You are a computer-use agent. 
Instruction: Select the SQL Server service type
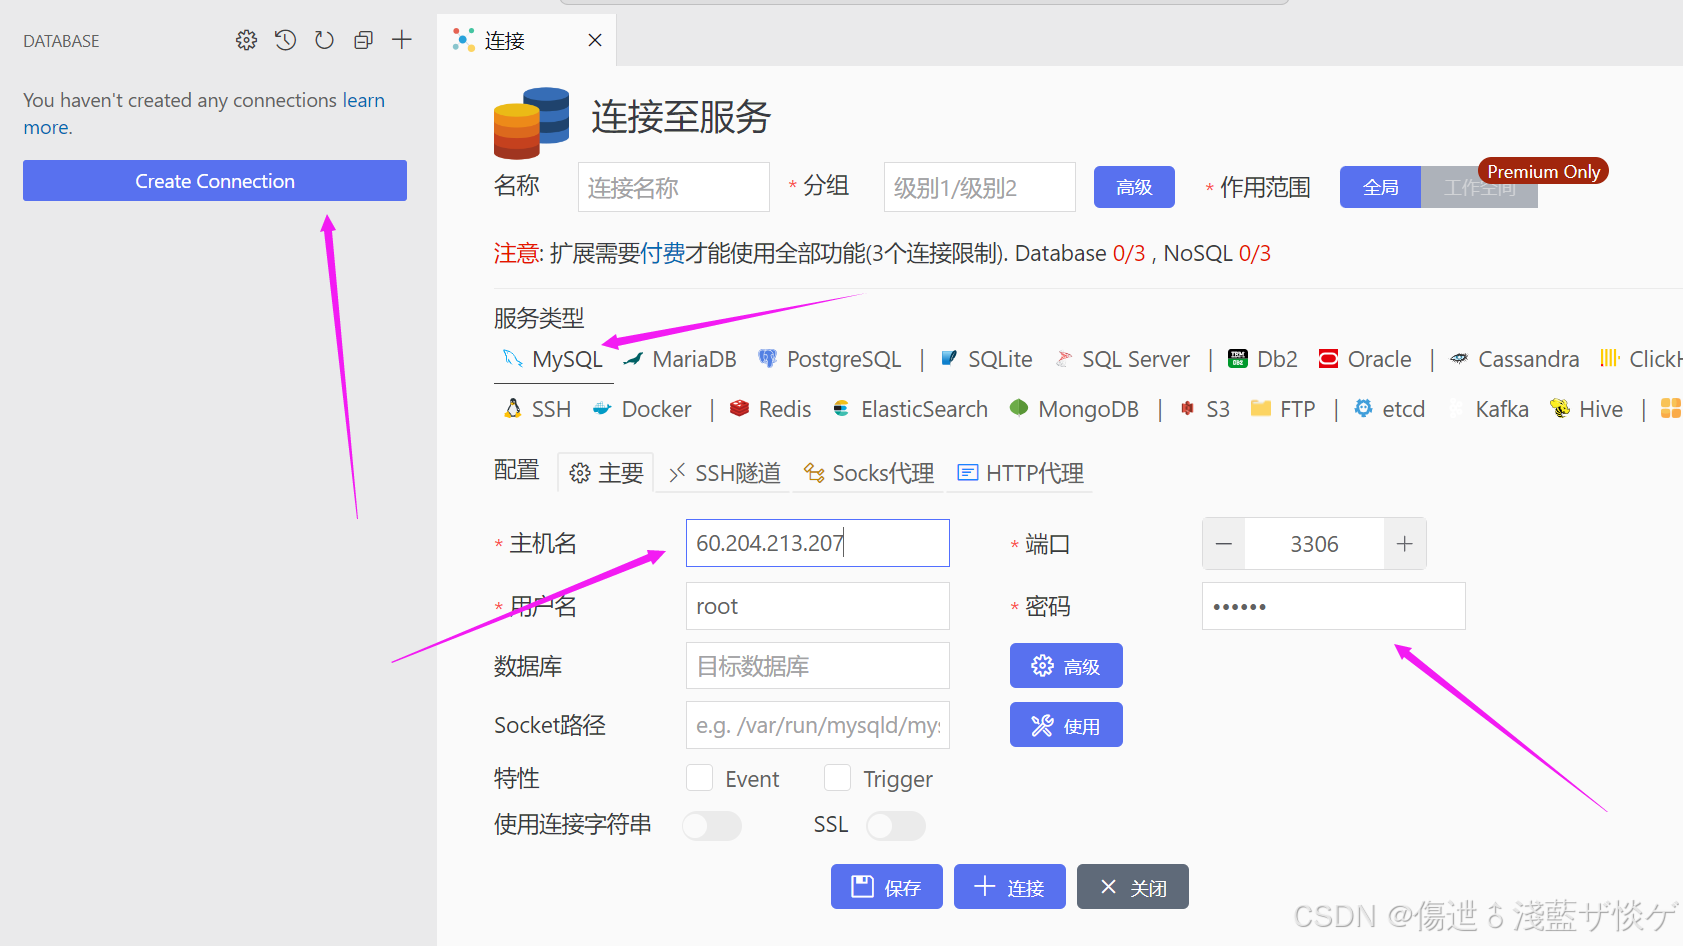1123,359
